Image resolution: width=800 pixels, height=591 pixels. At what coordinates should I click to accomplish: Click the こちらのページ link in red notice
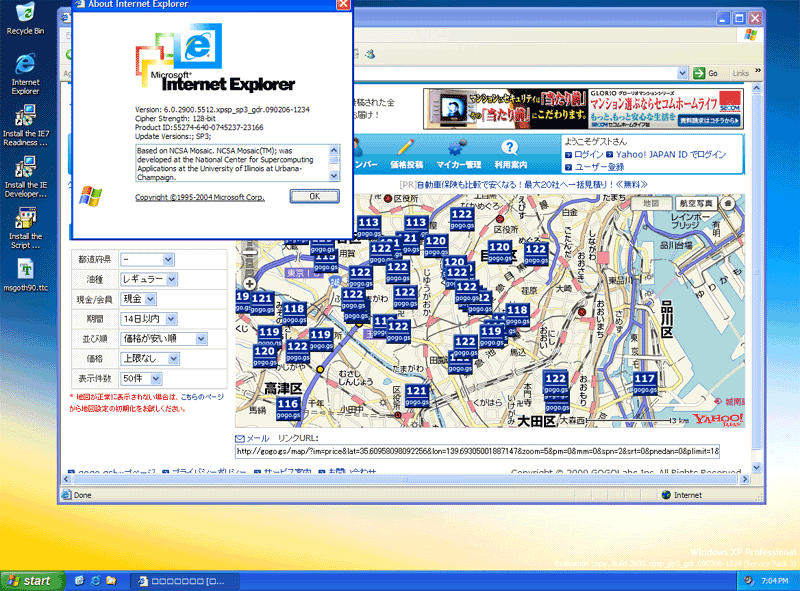(x=202, y=397)
